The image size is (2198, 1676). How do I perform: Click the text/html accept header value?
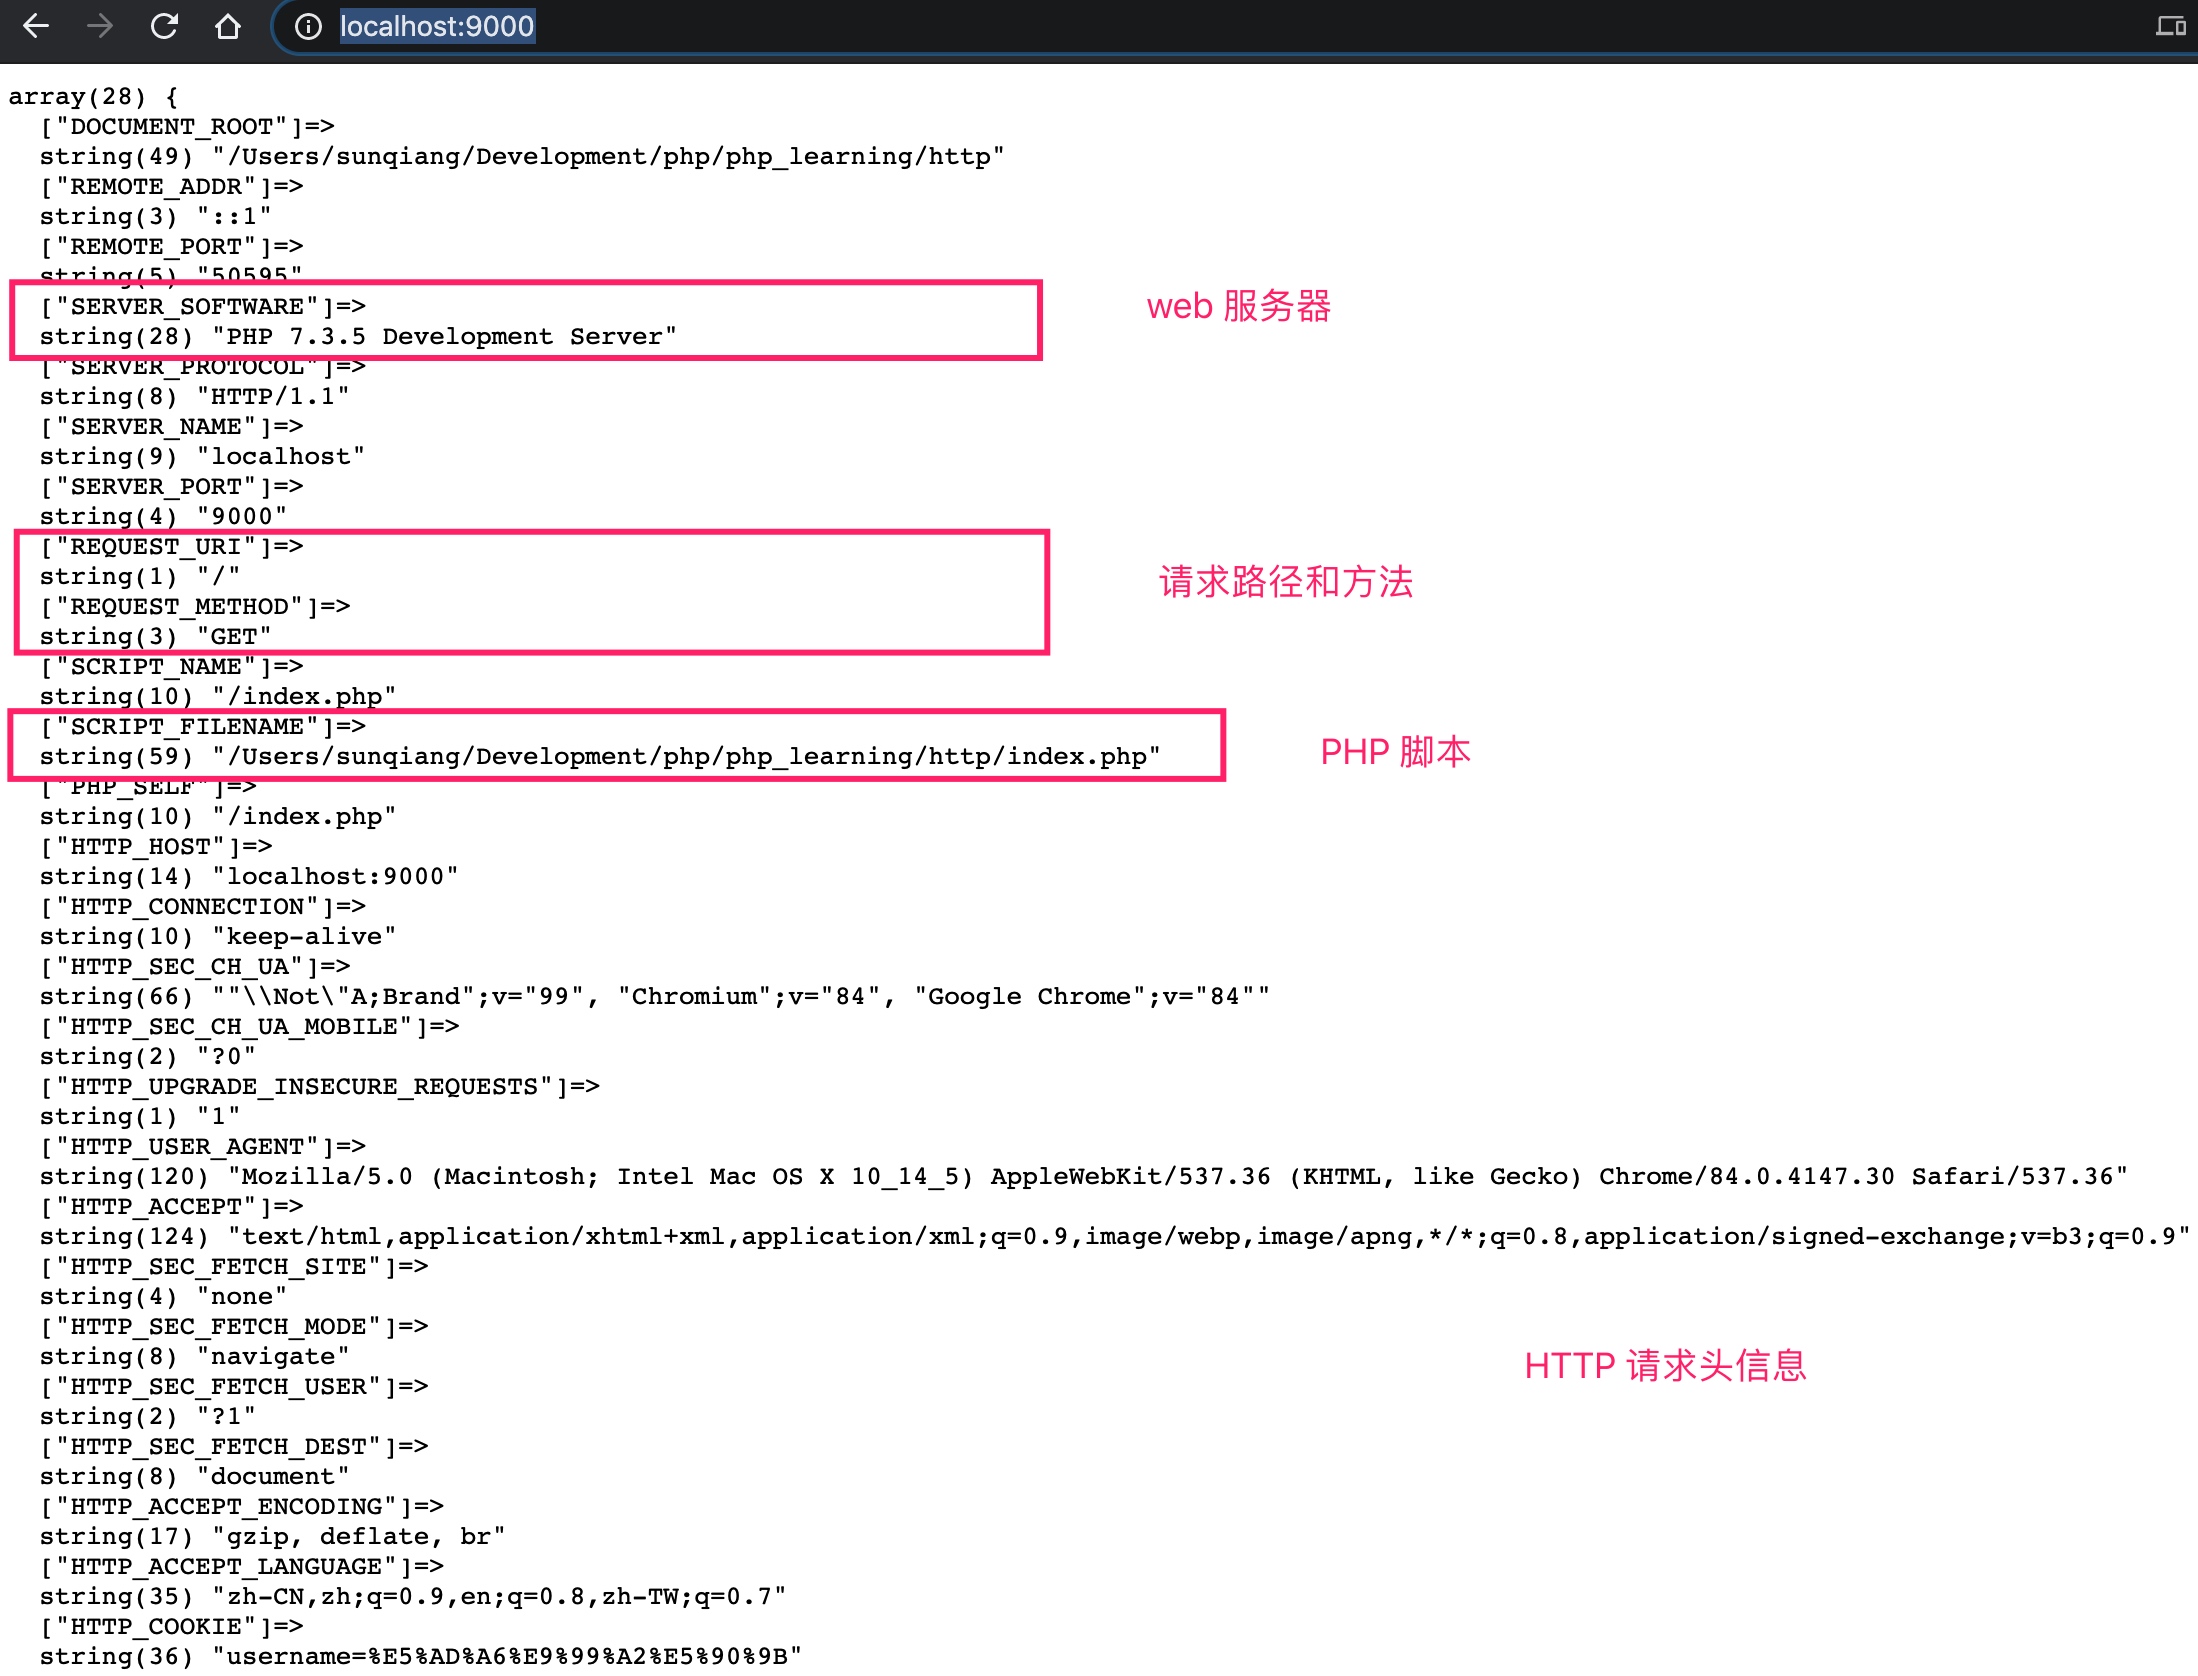[1209, 1237]
